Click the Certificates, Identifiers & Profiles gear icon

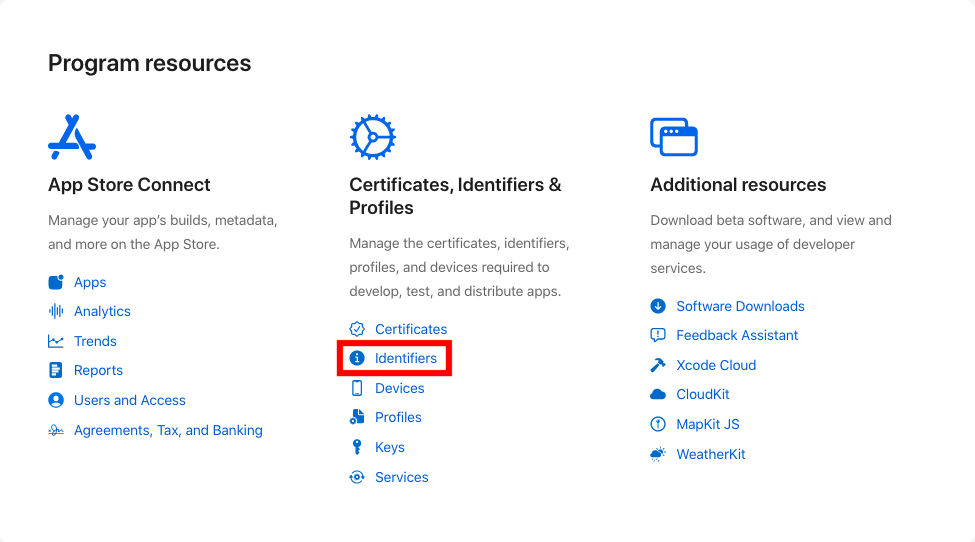coord(372,137)
